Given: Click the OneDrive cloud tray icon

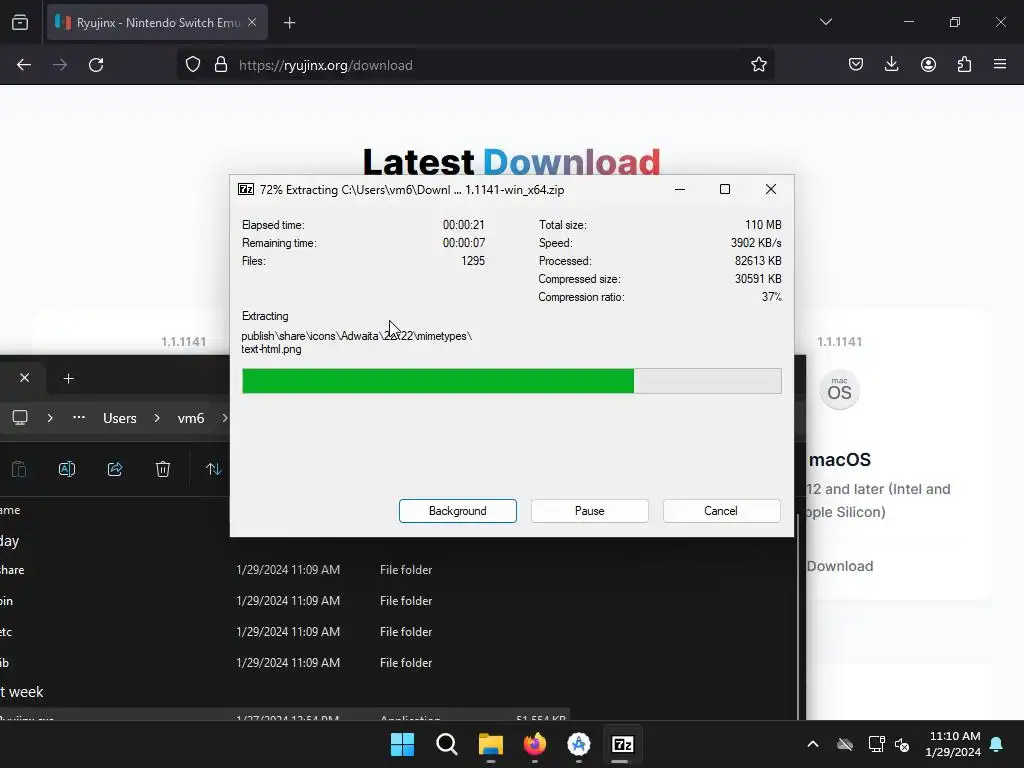Looking at the screenshot, I should coord(845,744).
